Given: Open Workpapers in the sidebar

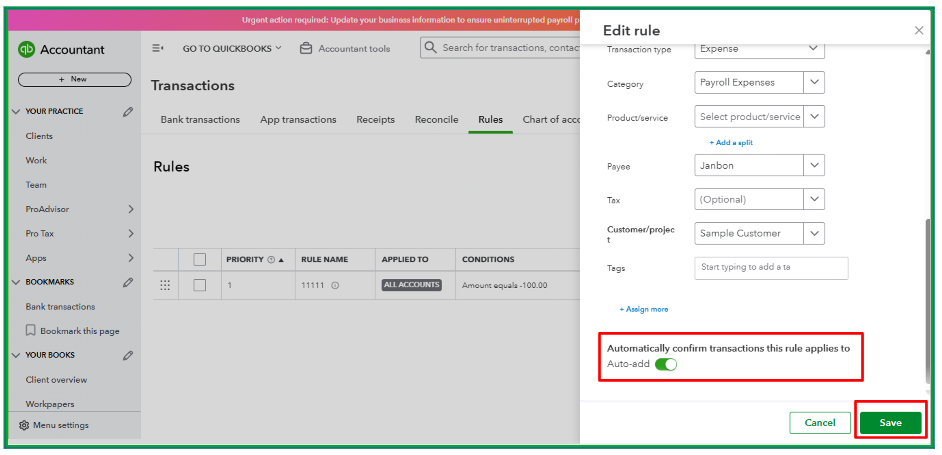Looking at the screenshot, I should tap(50, 405).
